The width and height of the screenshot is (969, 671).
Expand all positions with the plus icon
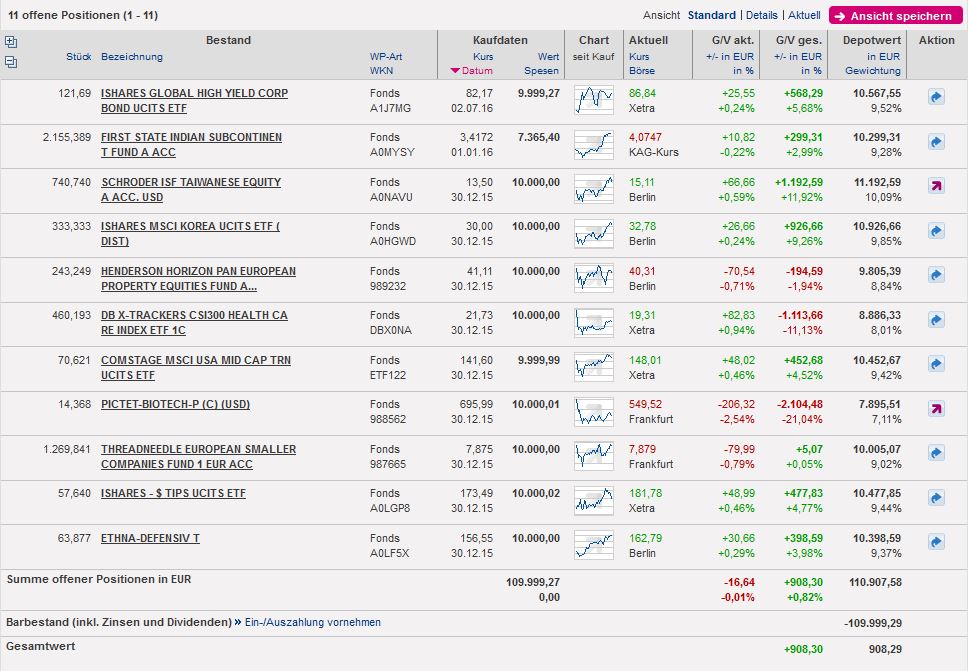point(11,42)
